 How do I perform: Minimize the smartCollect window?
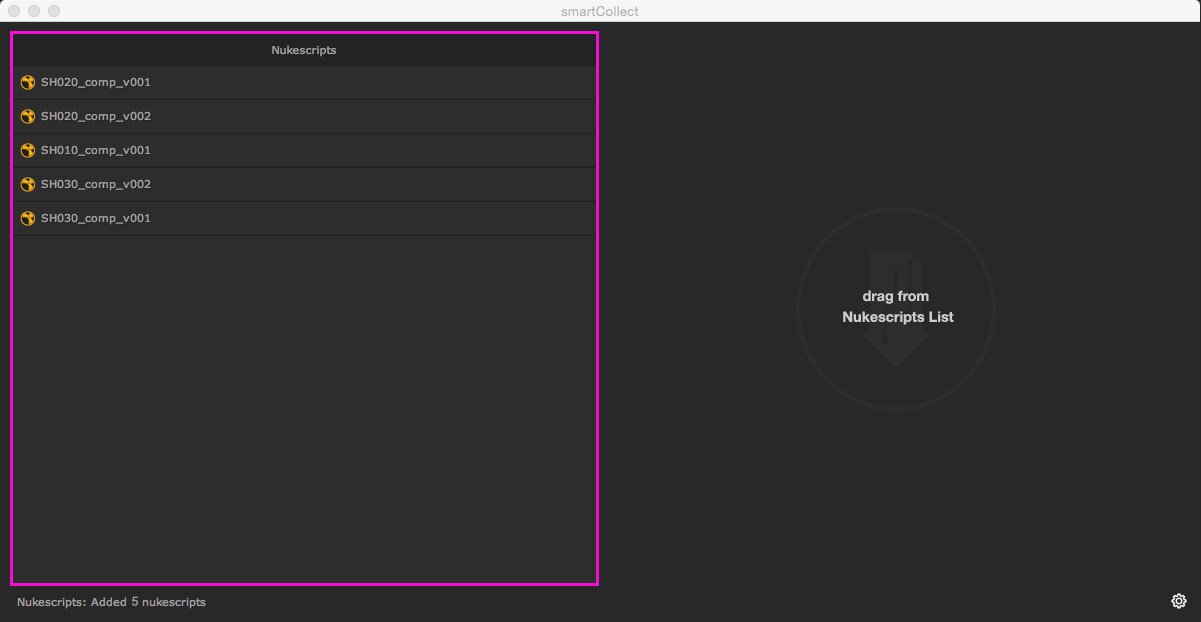(x=34, y=11)
